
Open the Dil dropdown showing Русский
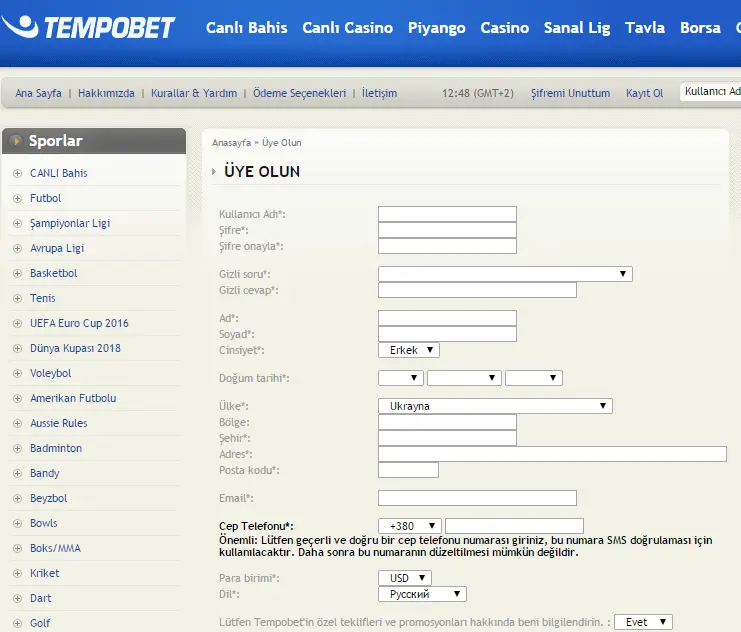422,594
